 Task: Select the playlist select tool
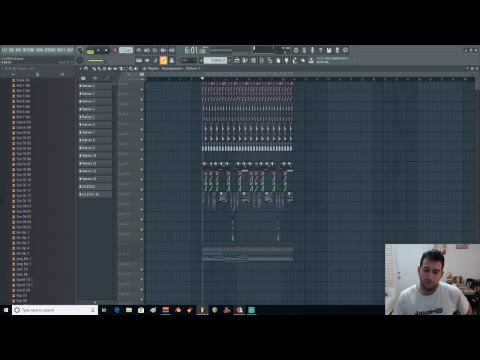coord(125,69)
